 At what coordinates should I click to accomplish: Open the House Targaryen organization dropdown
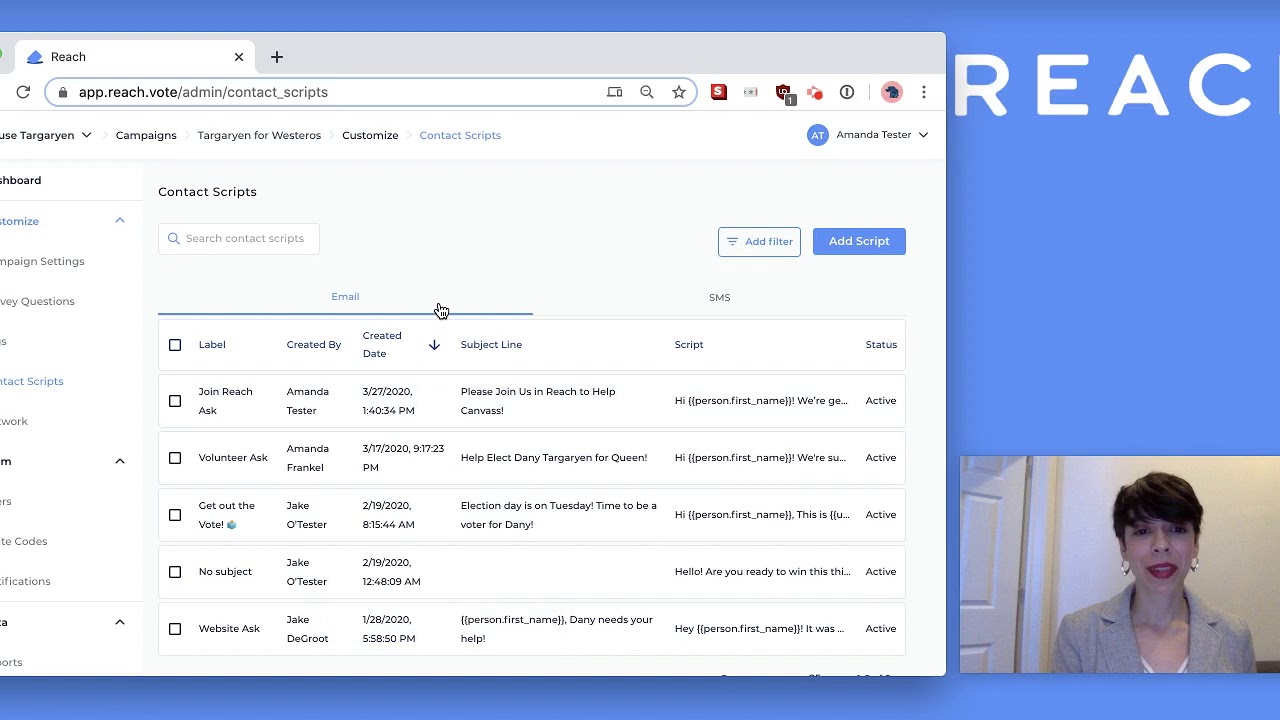click(46, 135)
